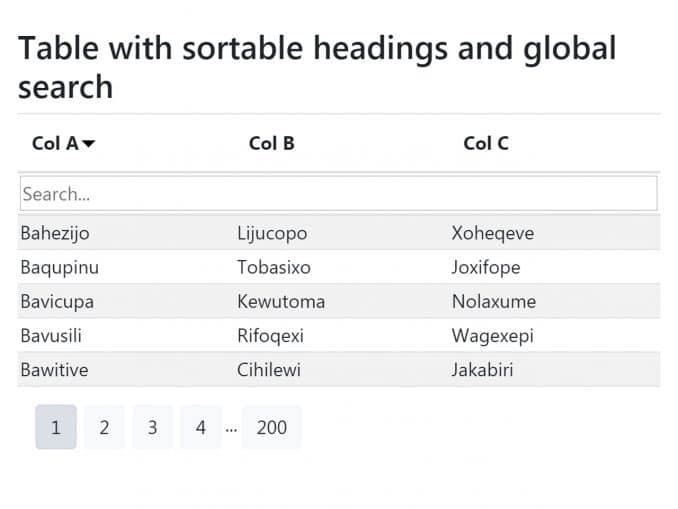The image size is (678, 509).
Task: Select the Bawitive row
Action: [x=54, y=370]
